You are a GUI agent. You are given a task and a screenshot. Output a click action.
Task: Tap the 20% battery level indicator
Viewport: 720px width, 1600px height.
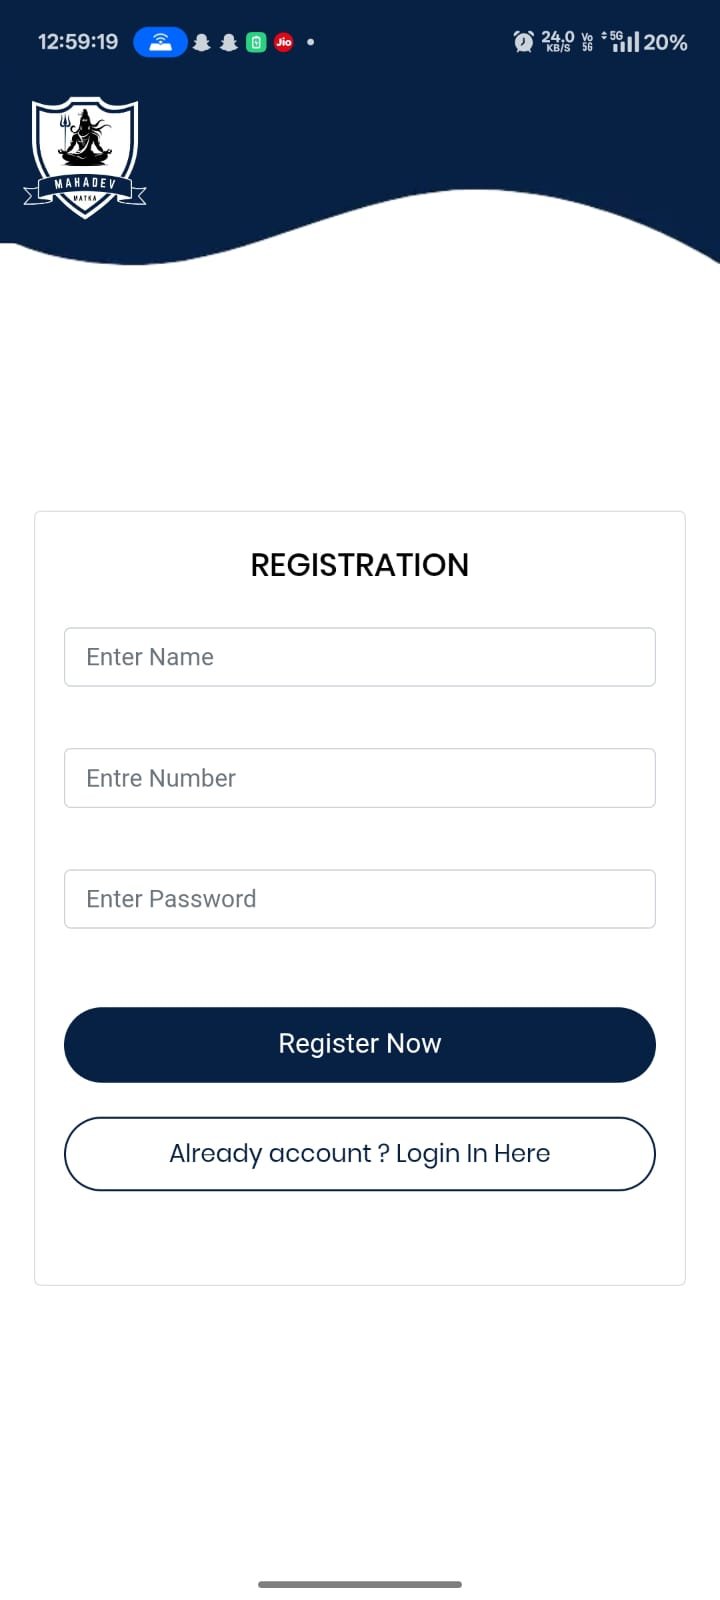pos(665,42)
